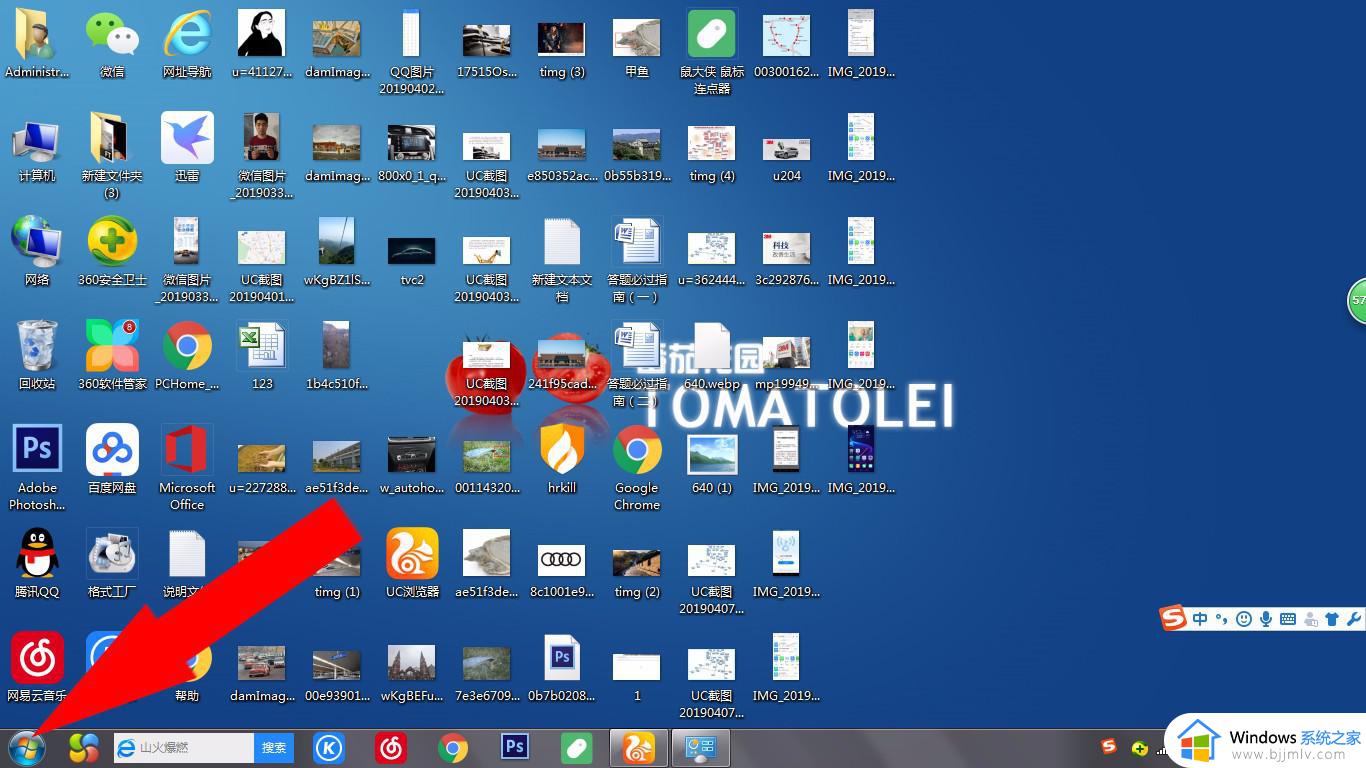Image resolution: width=1366 pixels, height=768 pixels.
Task: Click green mouse clicker taskbar icon
Action: click(577, 748)
